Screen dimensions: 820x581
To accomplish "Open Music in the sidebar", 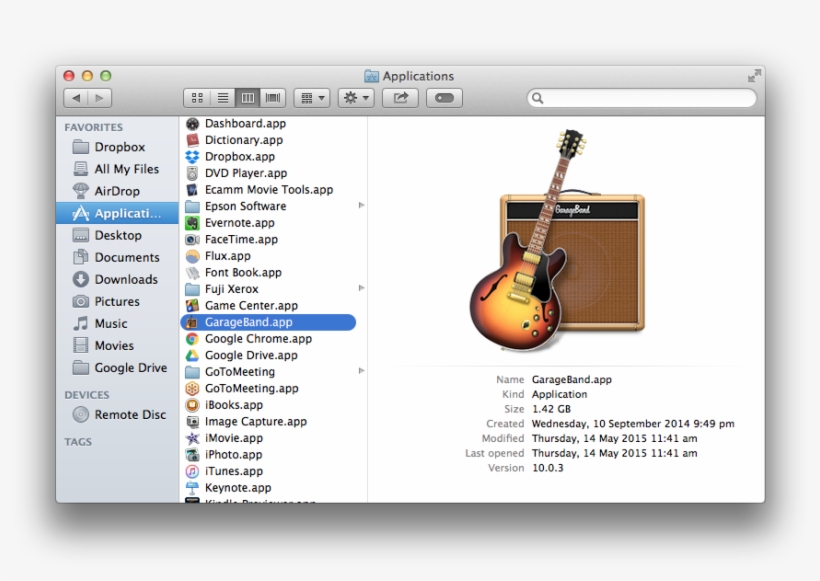I will (x=117, y=323).
